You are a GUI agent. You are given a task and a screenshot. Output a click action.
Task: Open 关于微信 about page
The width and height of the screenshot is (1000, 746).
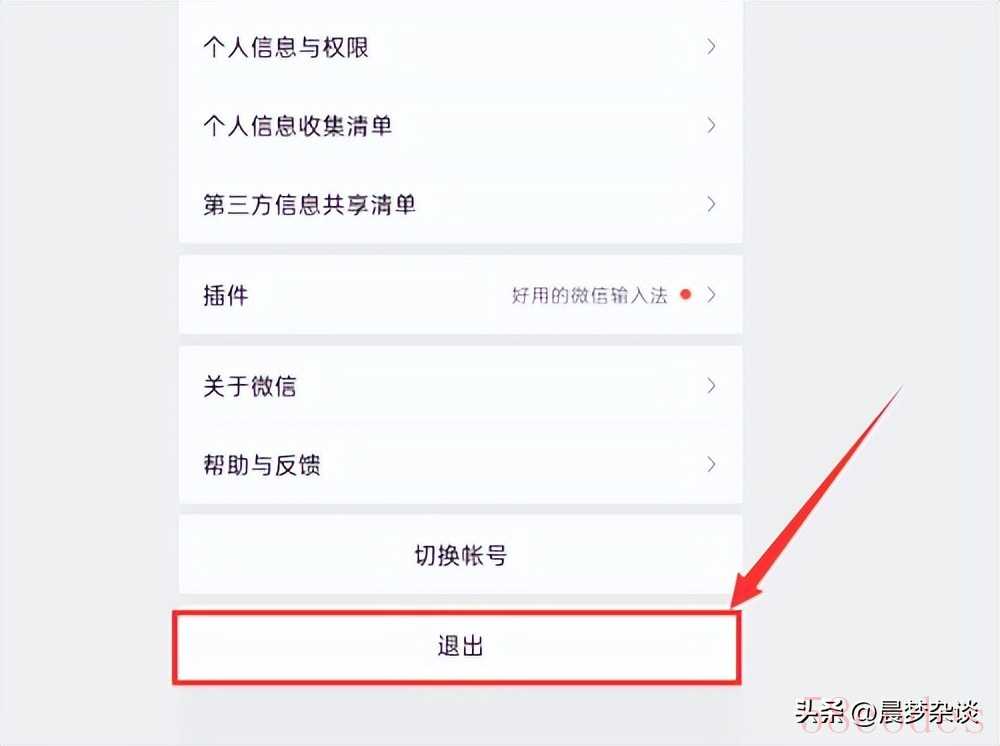click(x=460, y=386)
